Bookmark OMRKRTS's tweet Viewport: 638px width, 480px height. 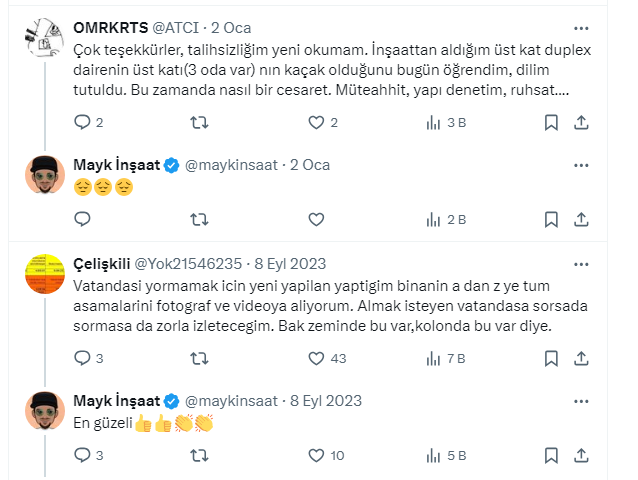coord(551,122)
